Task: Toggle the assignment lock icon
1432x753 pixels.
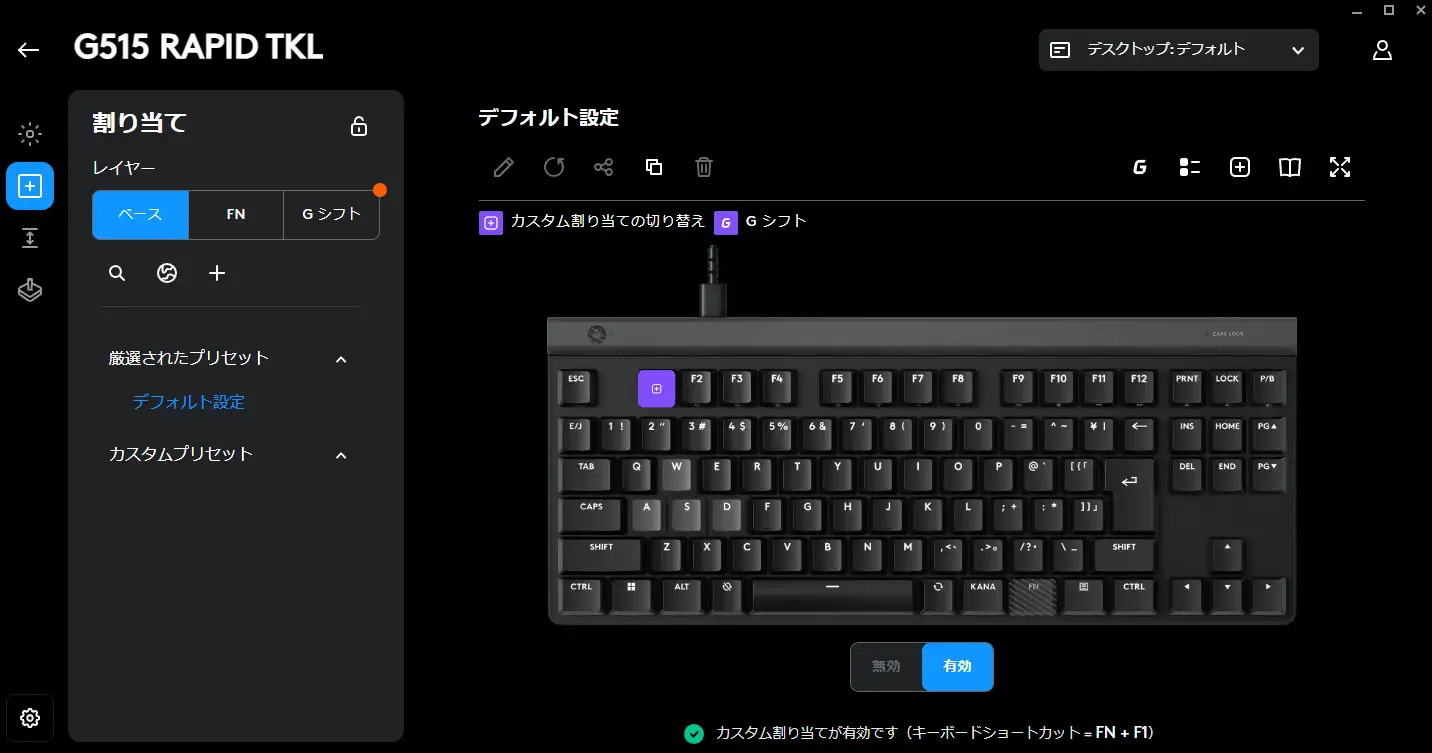Action: click(359, 126)
